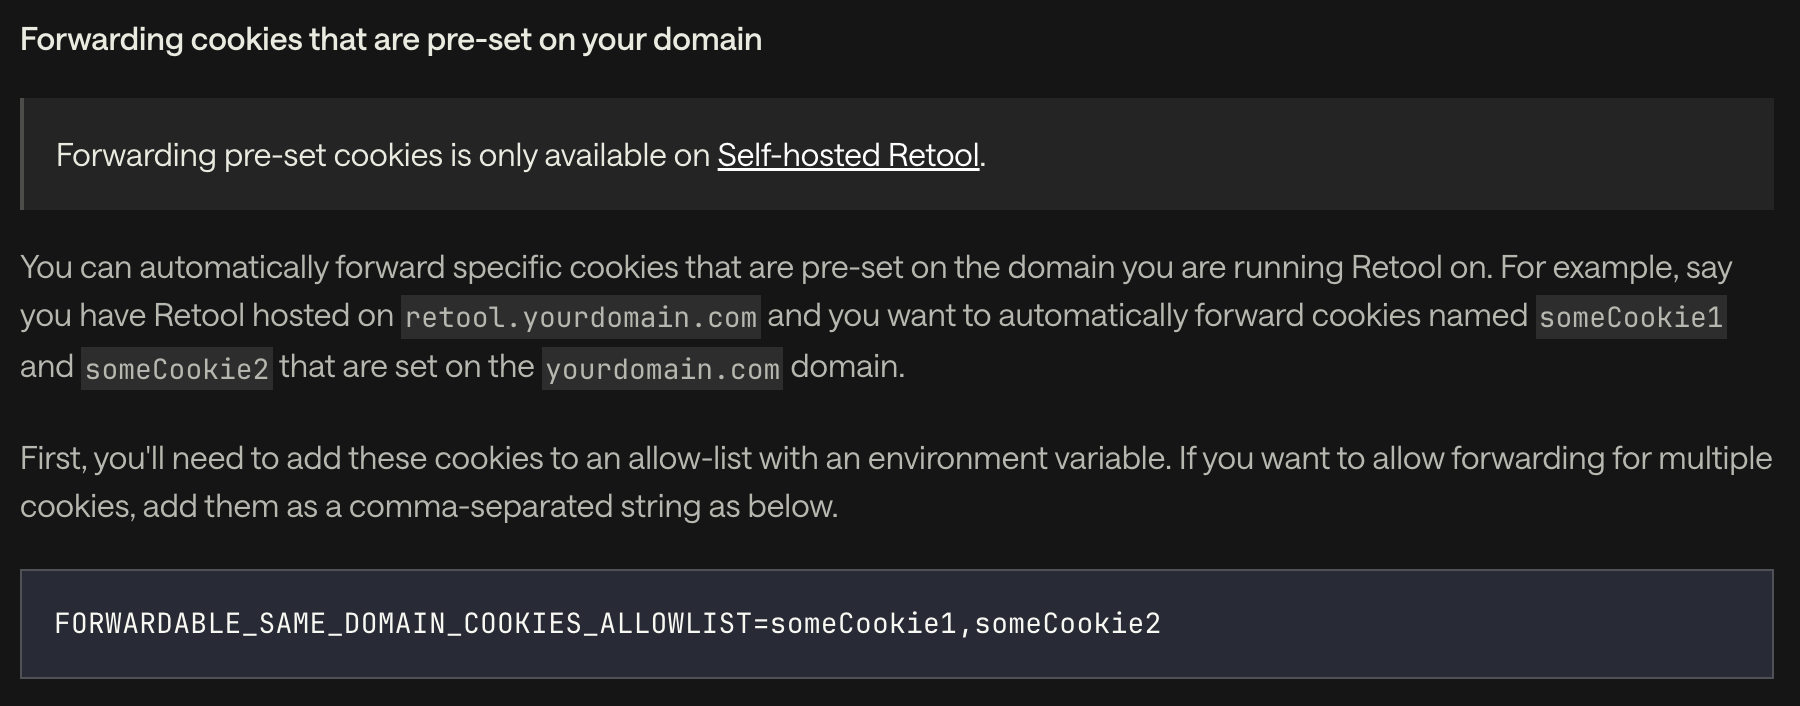Viewport: 1800px width, 706px height.
Task: Click the phrase 'that are set on the'
Action: [407, 367]
